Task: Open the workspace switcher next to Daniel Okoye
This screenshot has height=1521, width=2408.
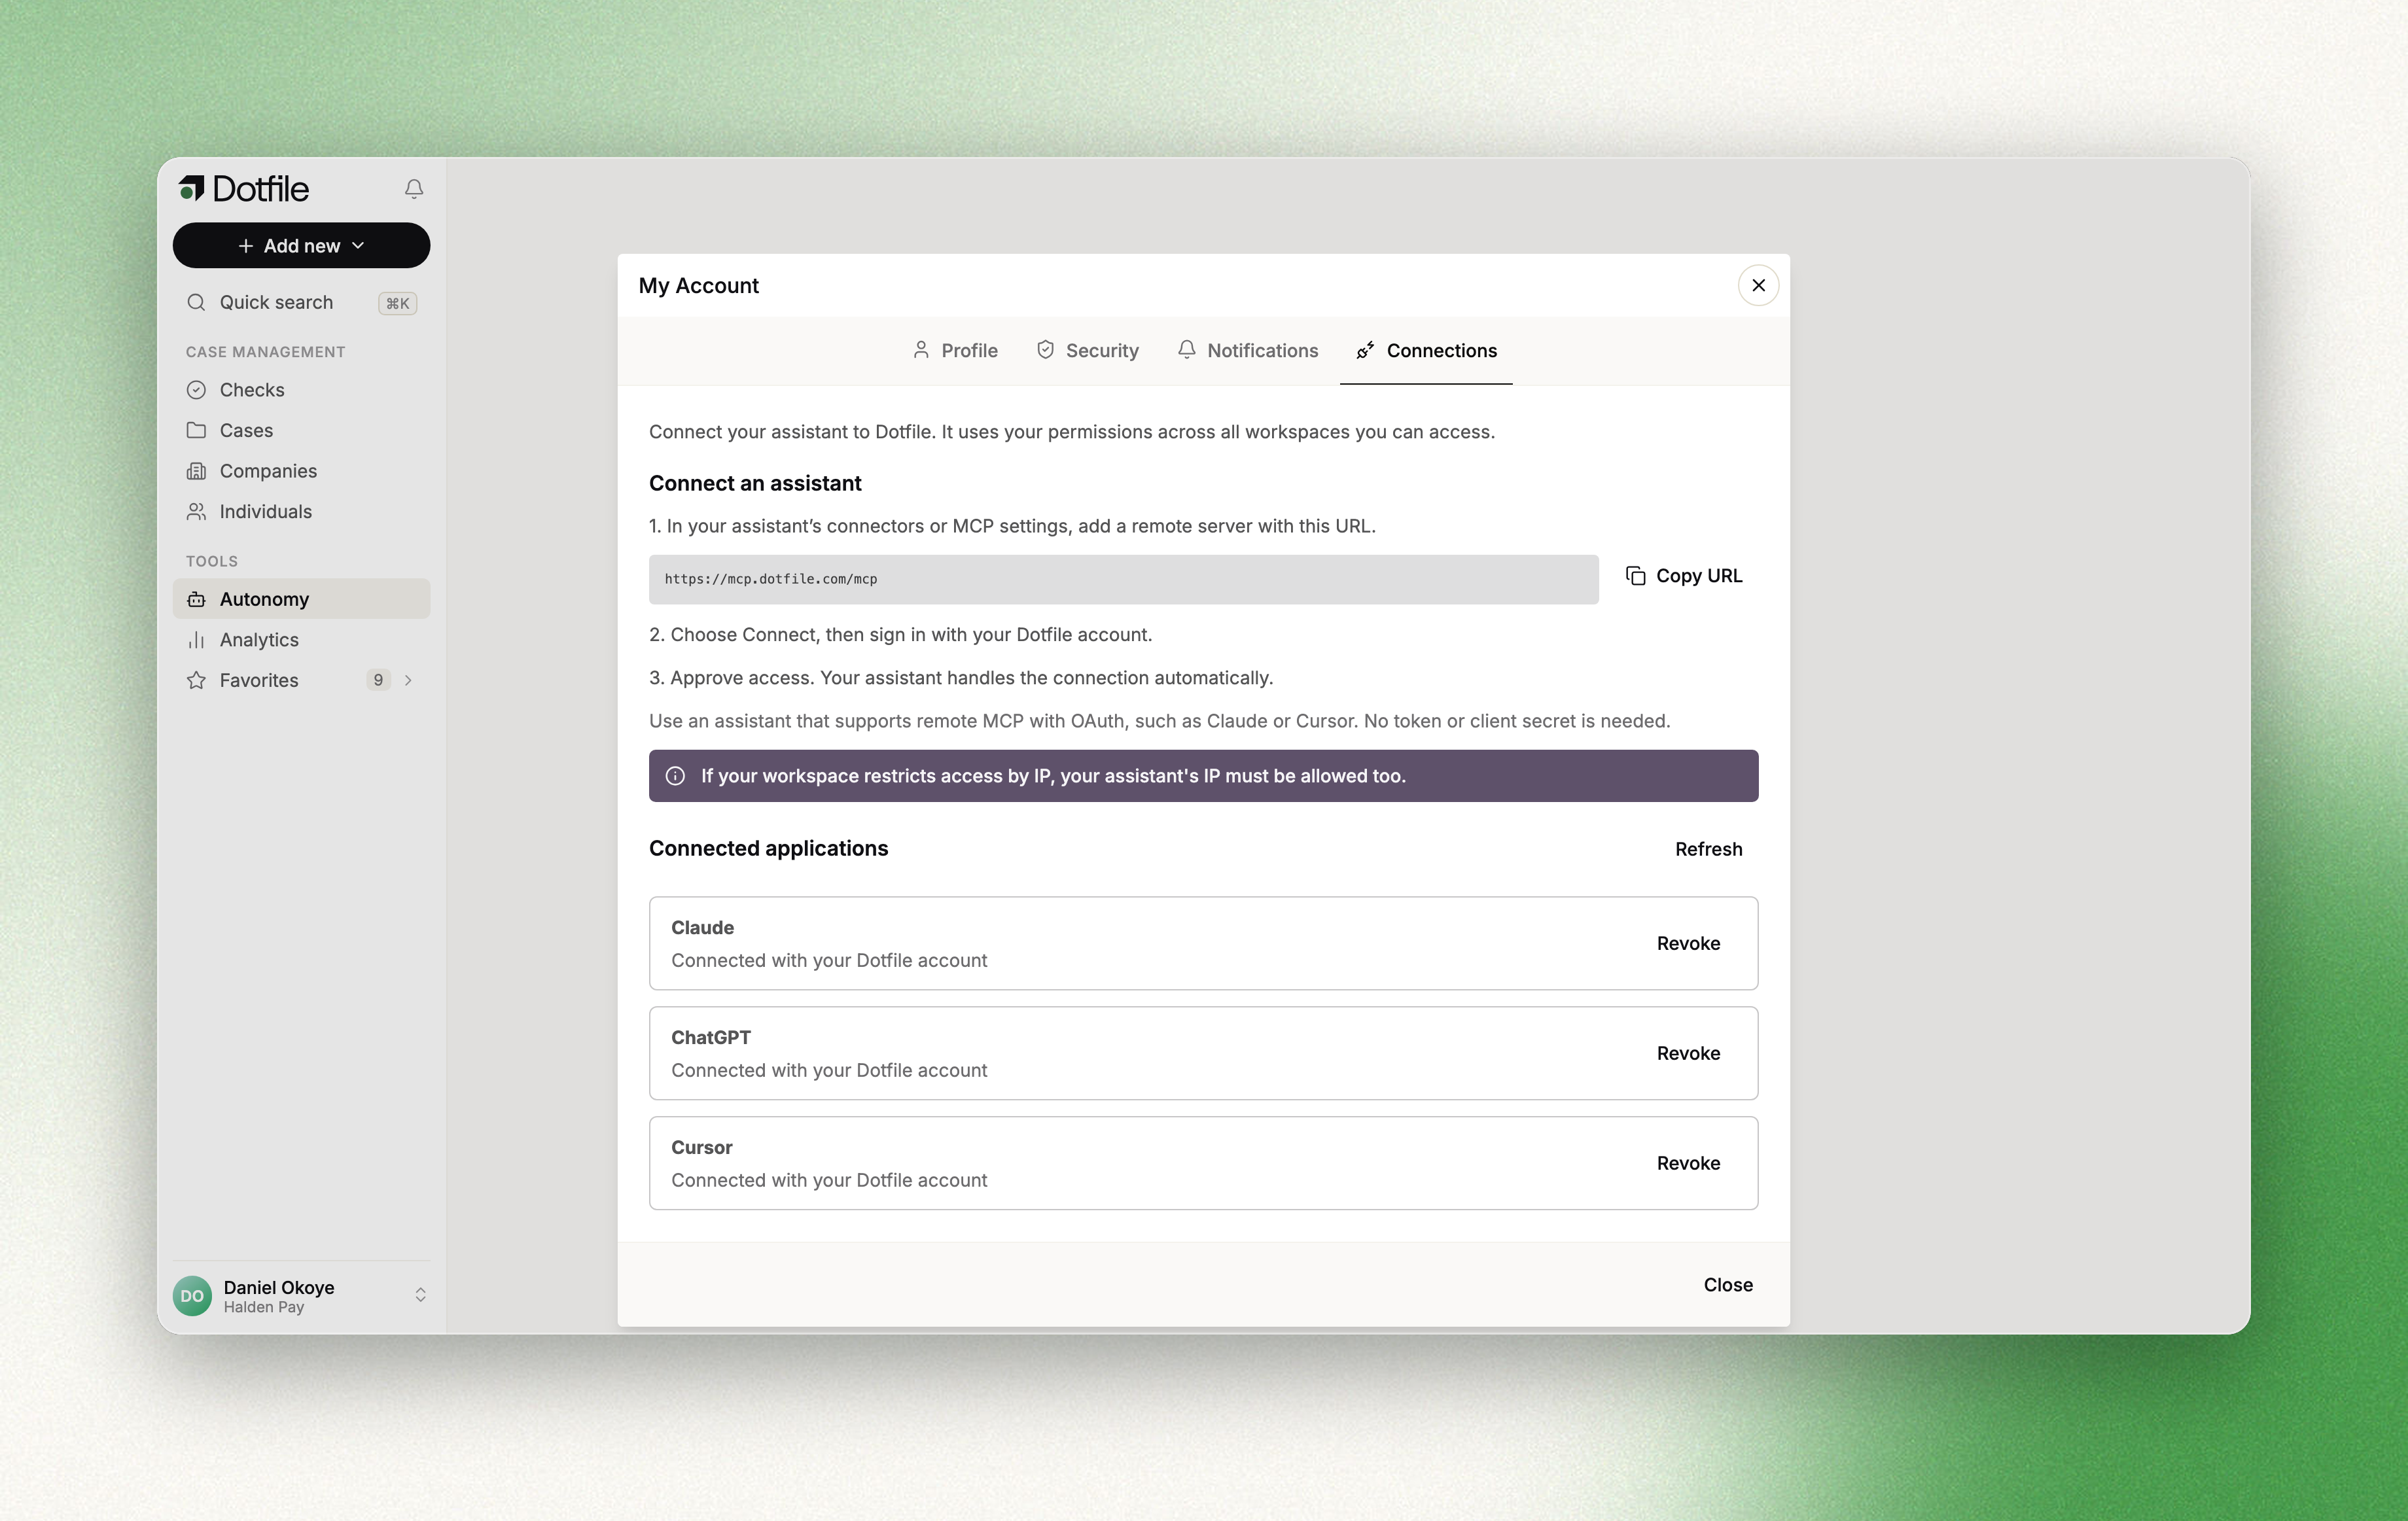Action: coord(420,1295)
